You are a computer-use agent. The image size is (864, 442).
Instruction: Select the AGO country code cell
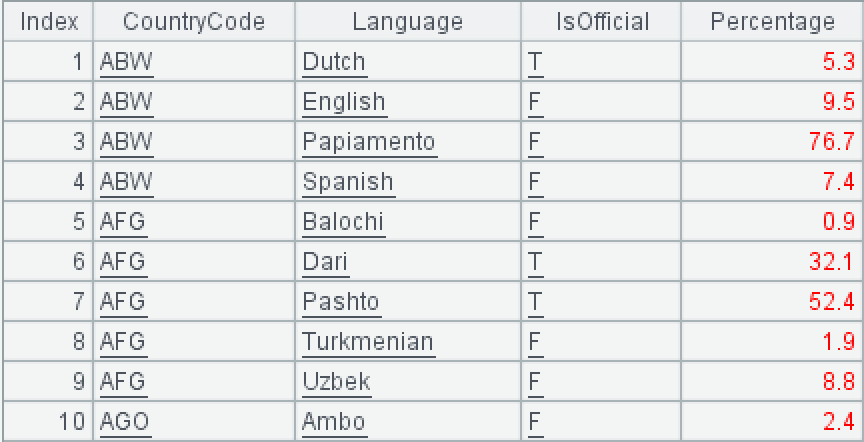click(x=125, y=422)
